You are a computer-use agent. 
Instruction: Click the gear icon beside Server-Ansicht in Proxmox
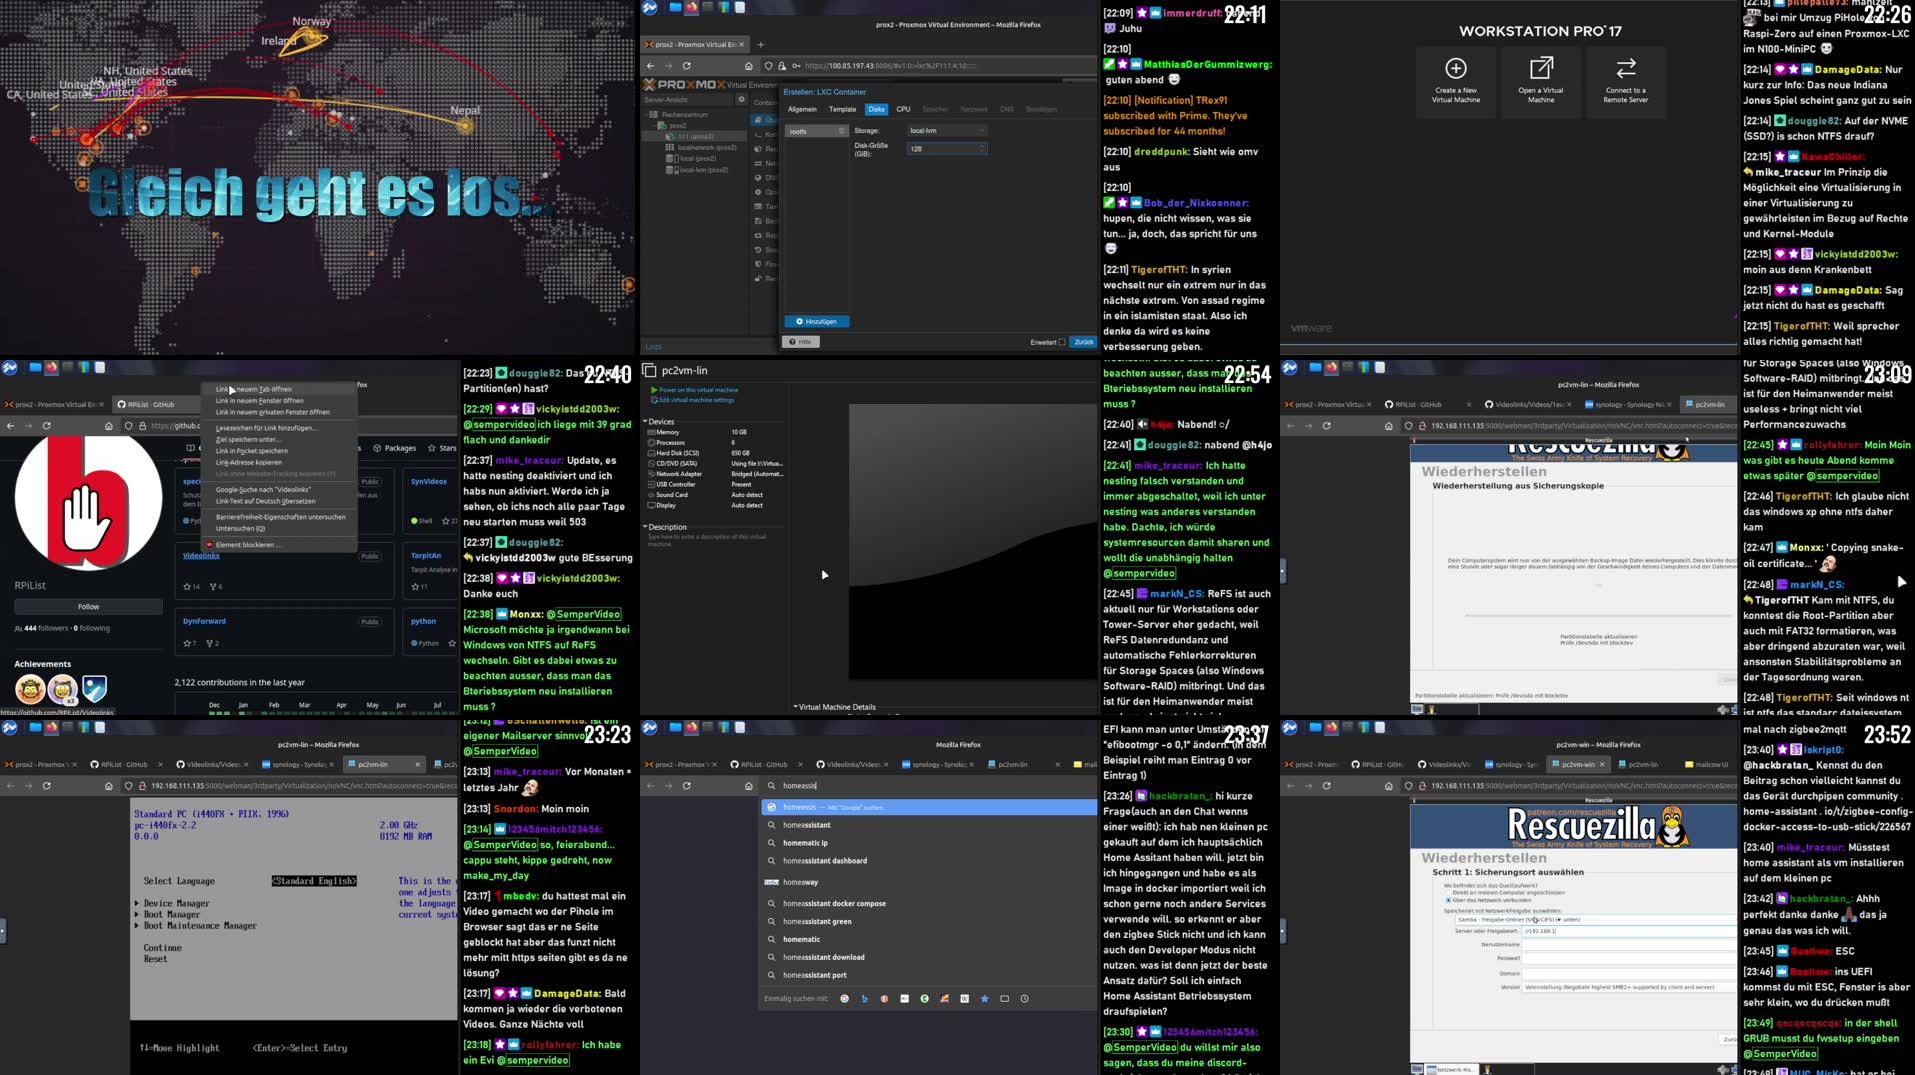pyautogui.click(x=741, y=99)
